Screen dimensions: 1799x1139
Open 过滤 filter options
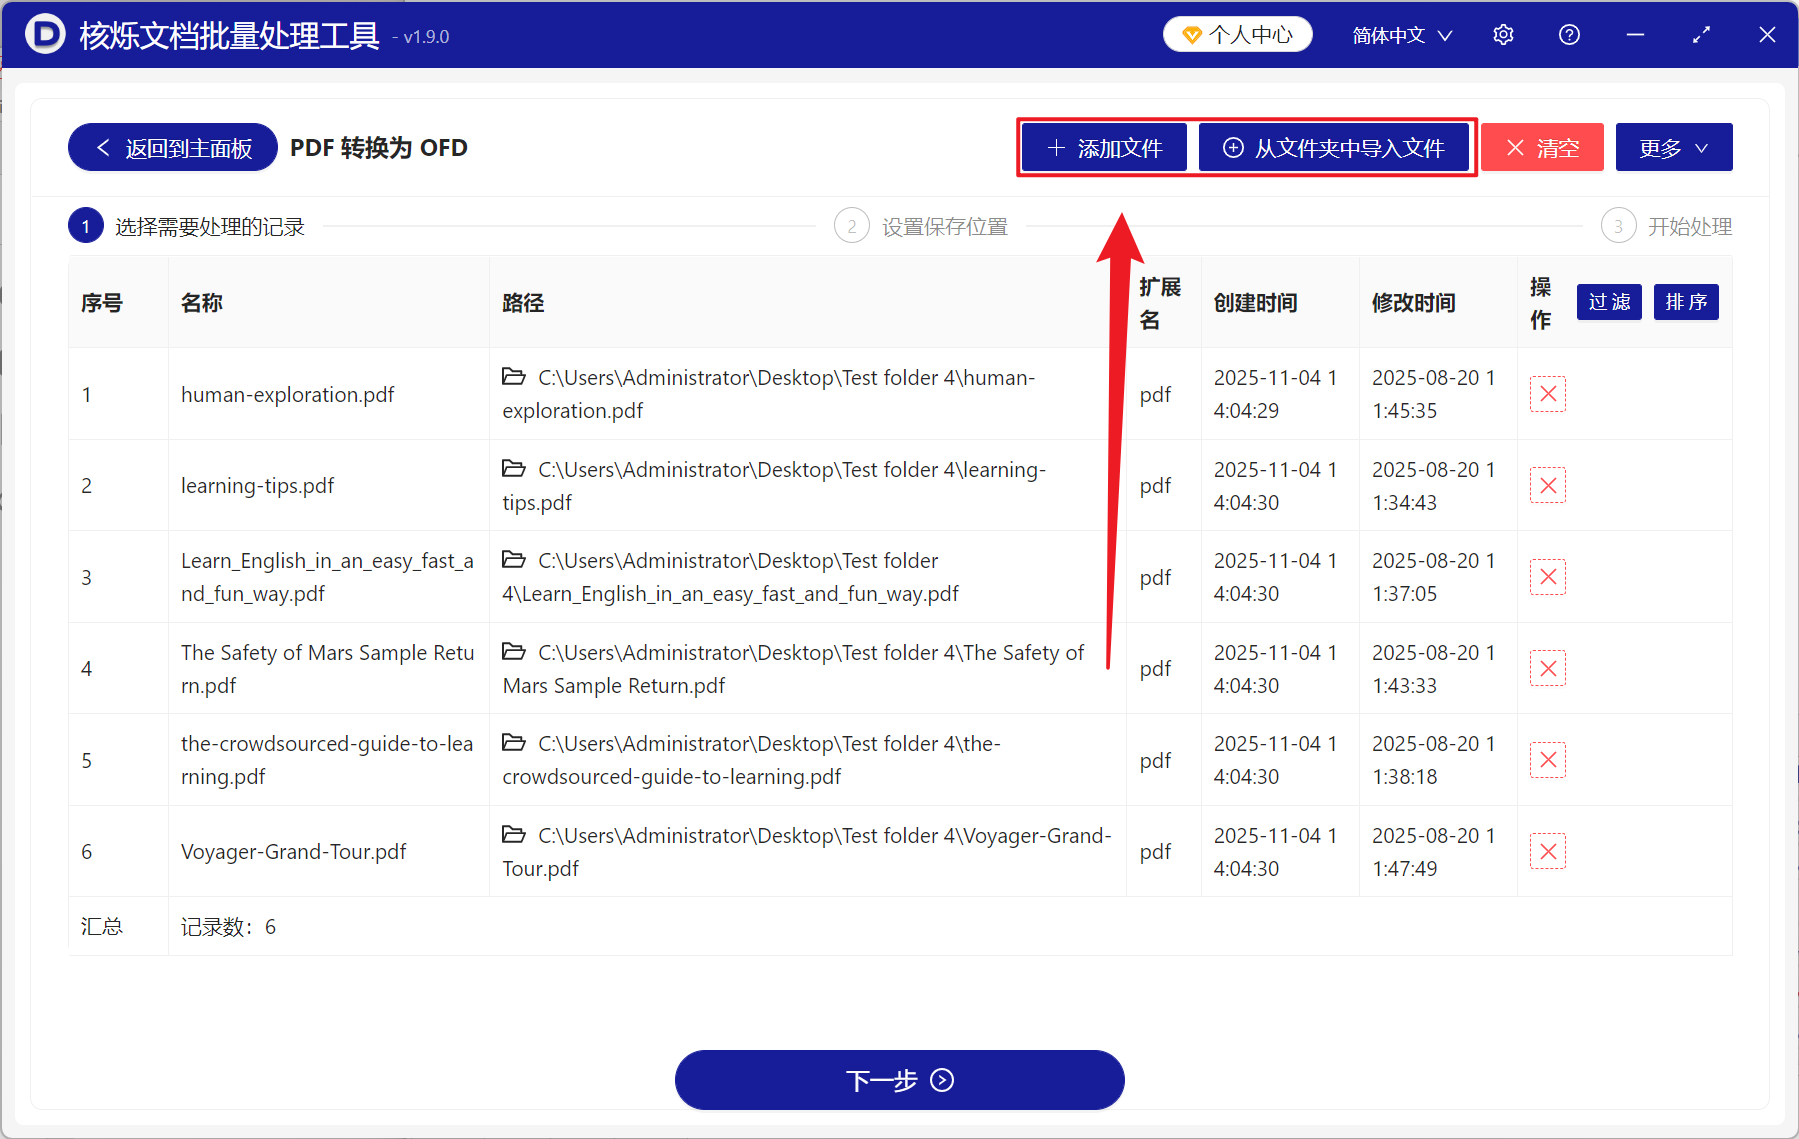1608,302
